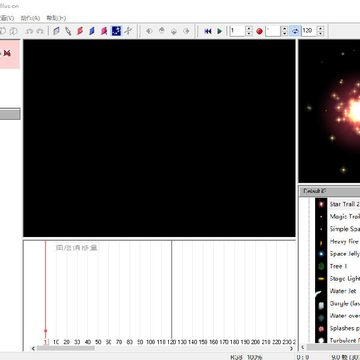Select the Turbulent emitter entry
Image resolution: width=360 pixels, height=360 pixels.
click(x=345, y=340)
